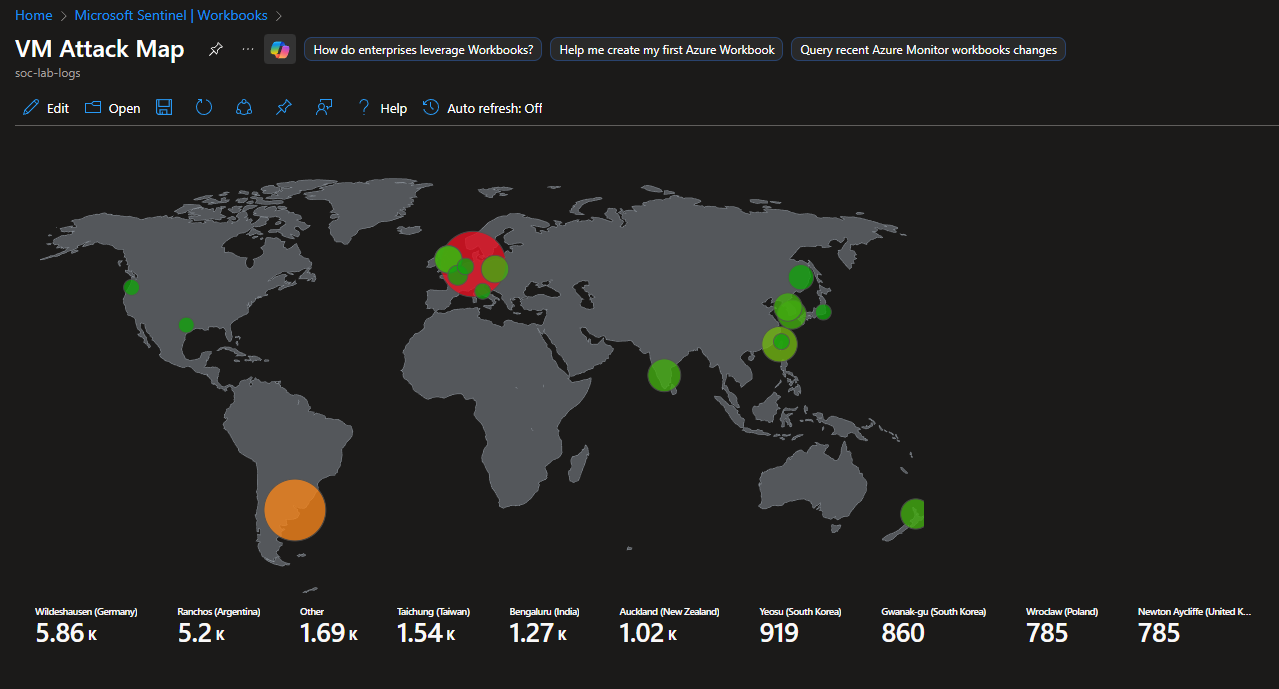Click the share workbook icon
1279x689 pixels.
click(244, 108)
